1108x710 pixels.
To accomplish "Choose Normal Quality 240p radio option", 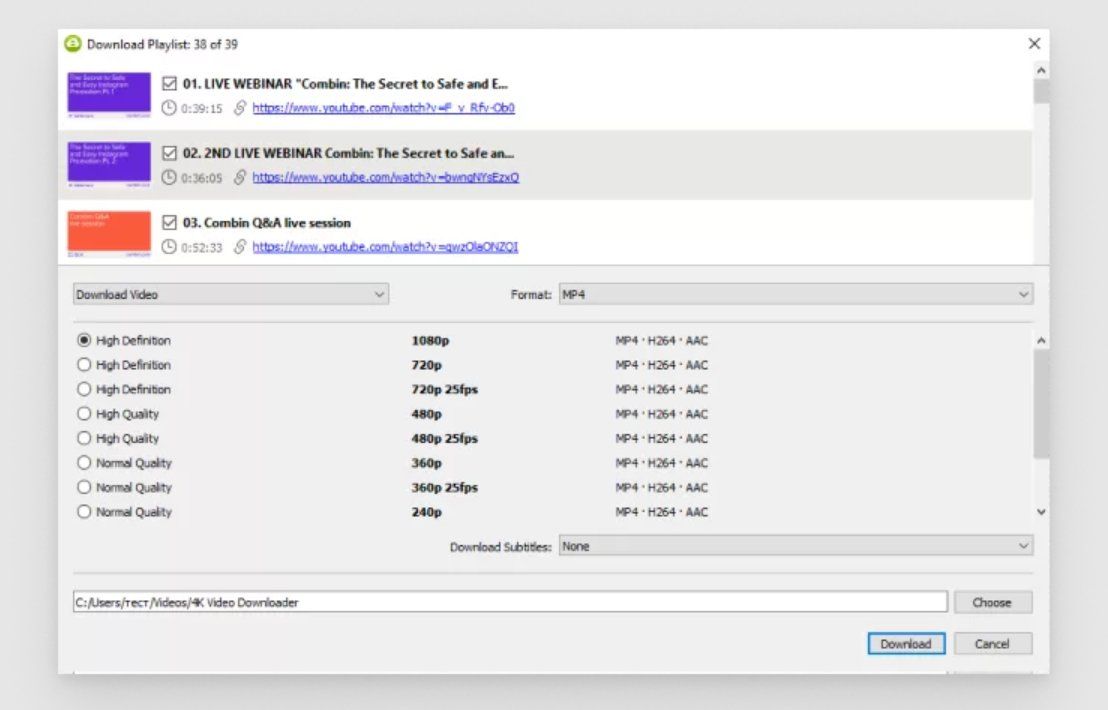I will 84,512.
